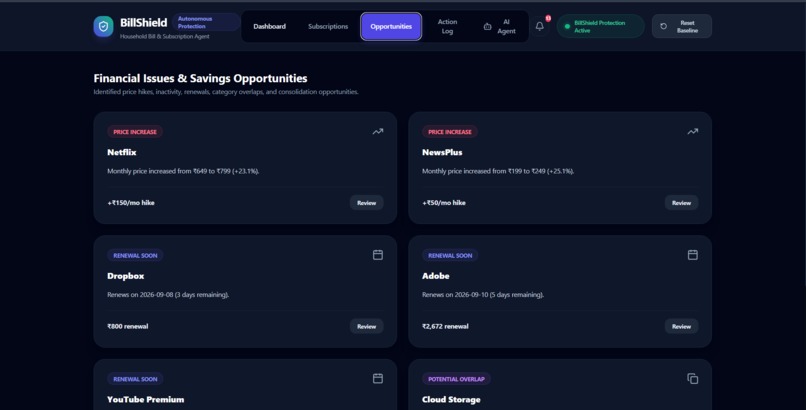Click the NewsPlus card title
The image size is (806, 410).
[x=442, y=153]
